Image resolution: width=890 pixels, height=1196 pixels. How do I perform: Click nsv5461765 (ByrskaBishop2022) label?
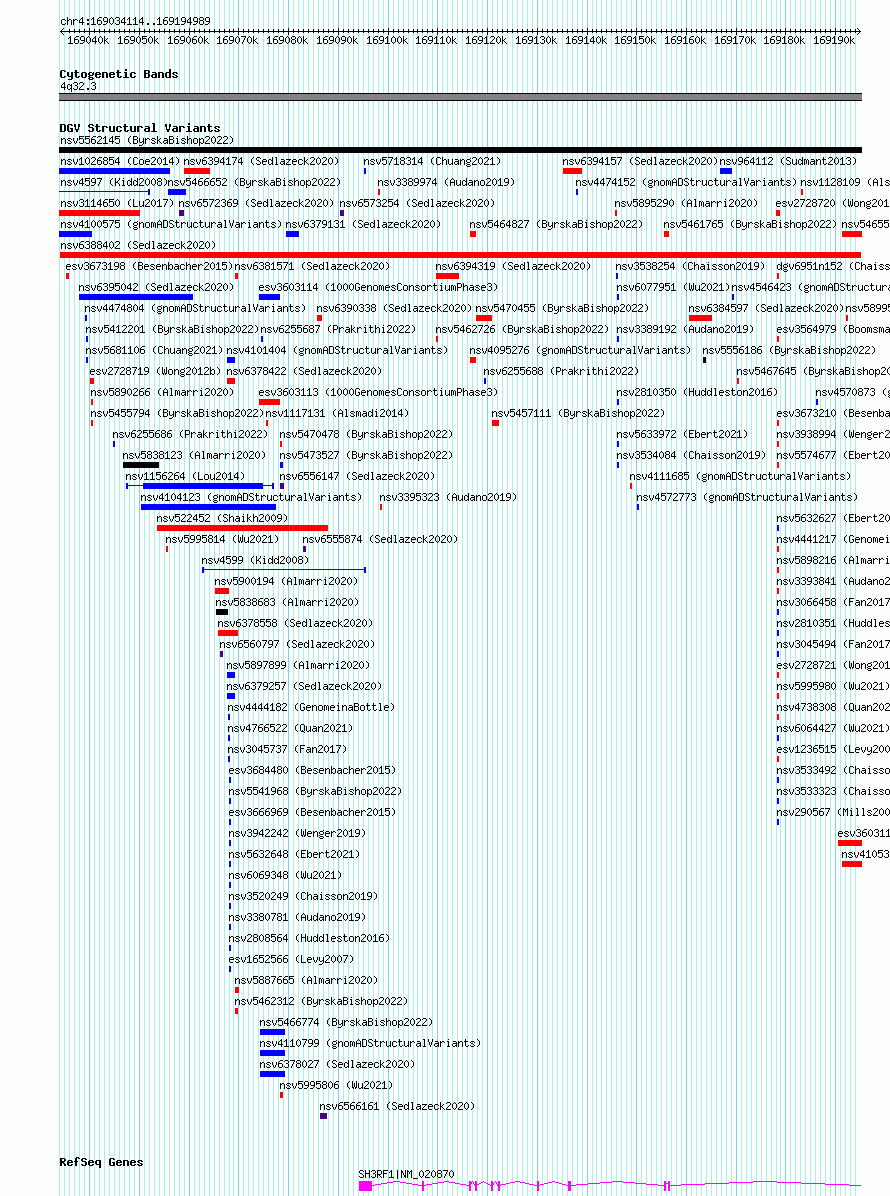point(750,224)
